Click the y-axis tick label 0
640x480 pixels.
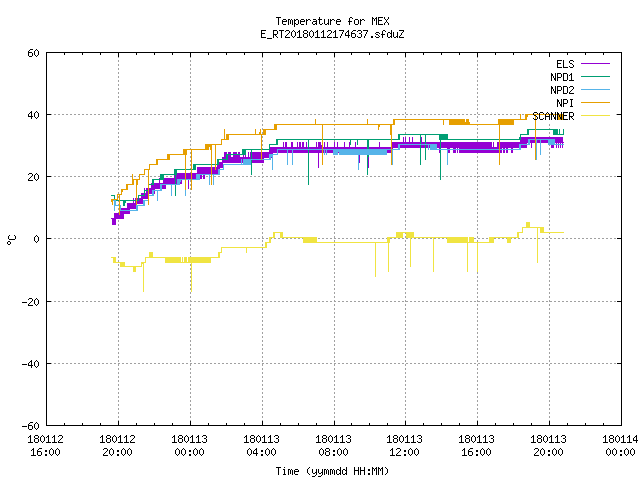click(x=37, y=239)
